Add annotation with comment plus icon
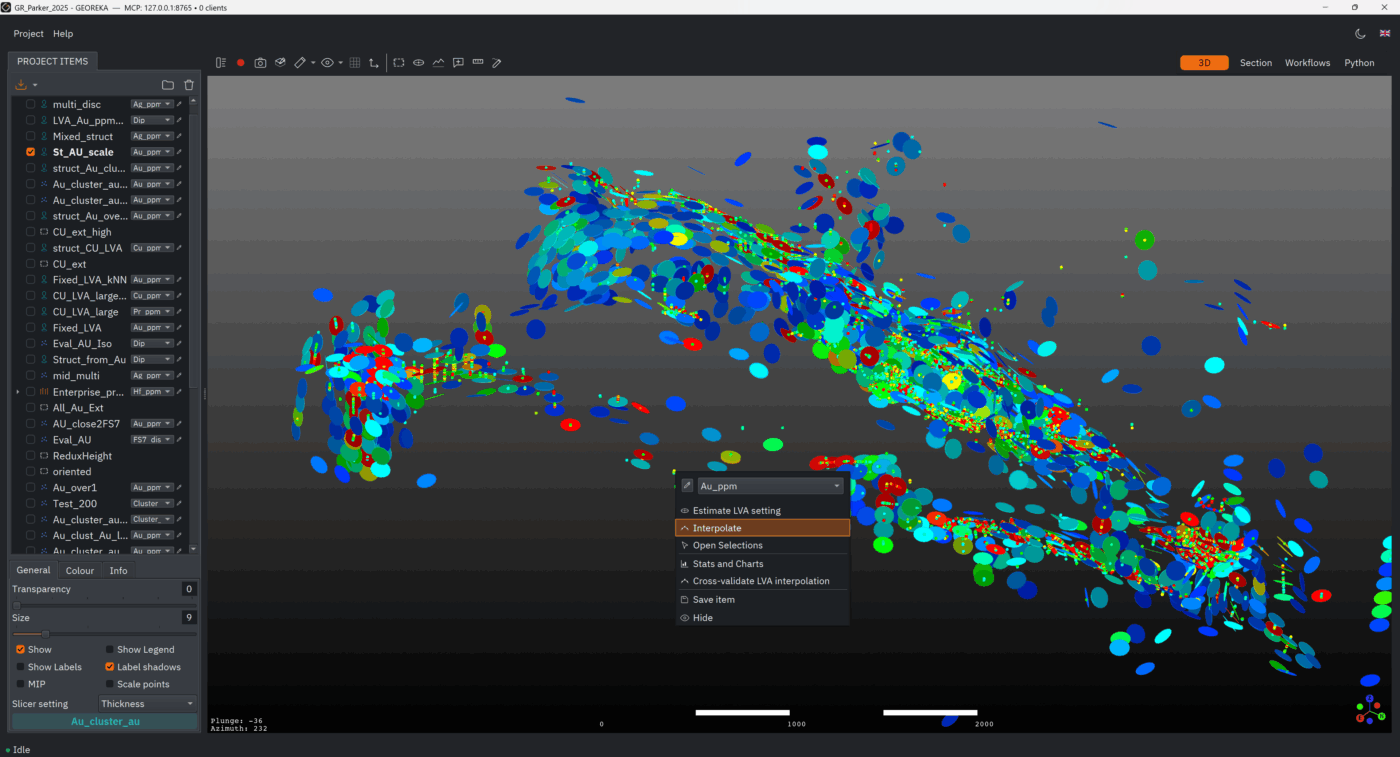 tap(458, 63)
